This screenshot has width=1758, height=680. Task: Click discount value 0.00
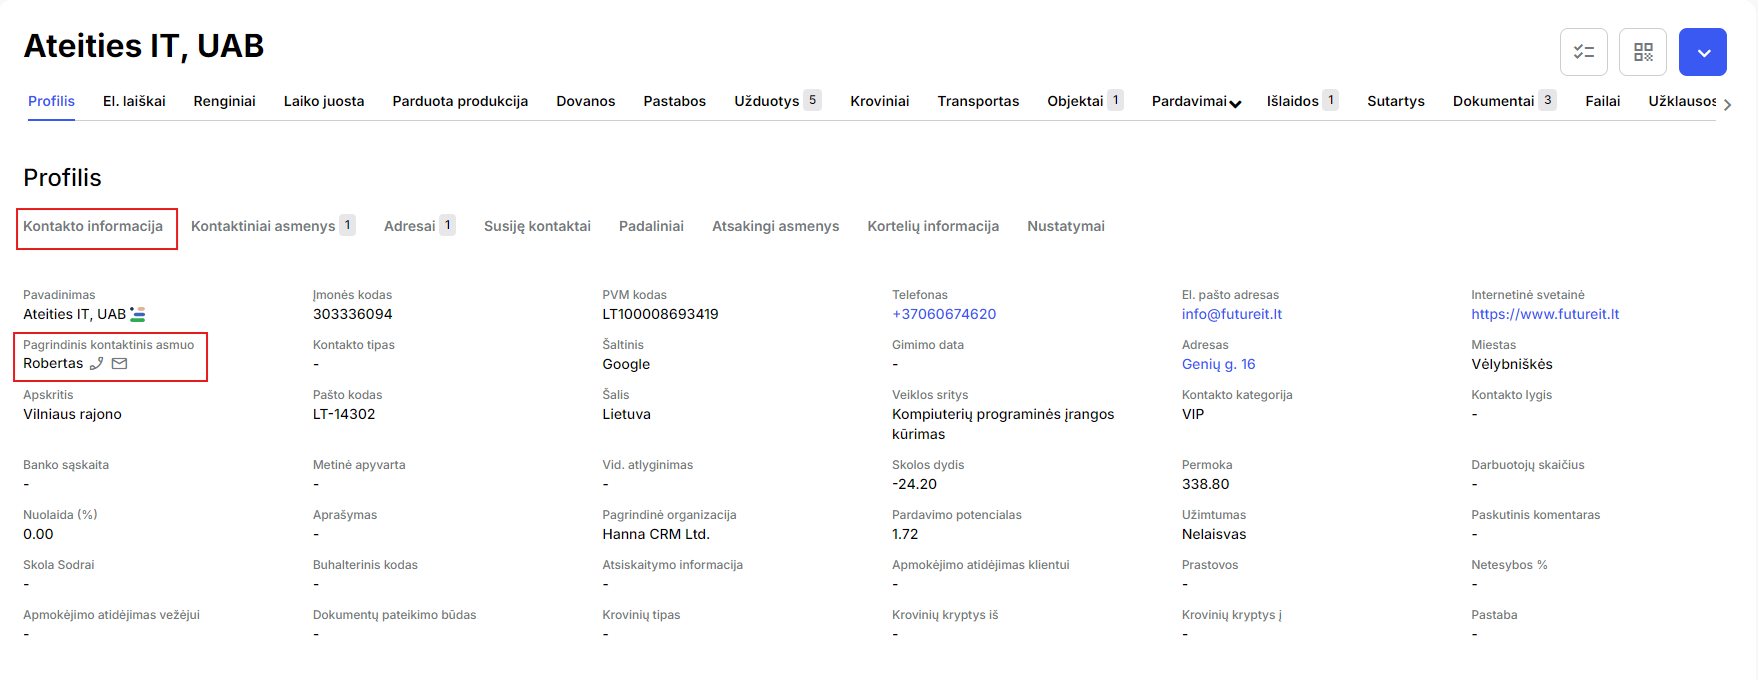tap(38, 534)
